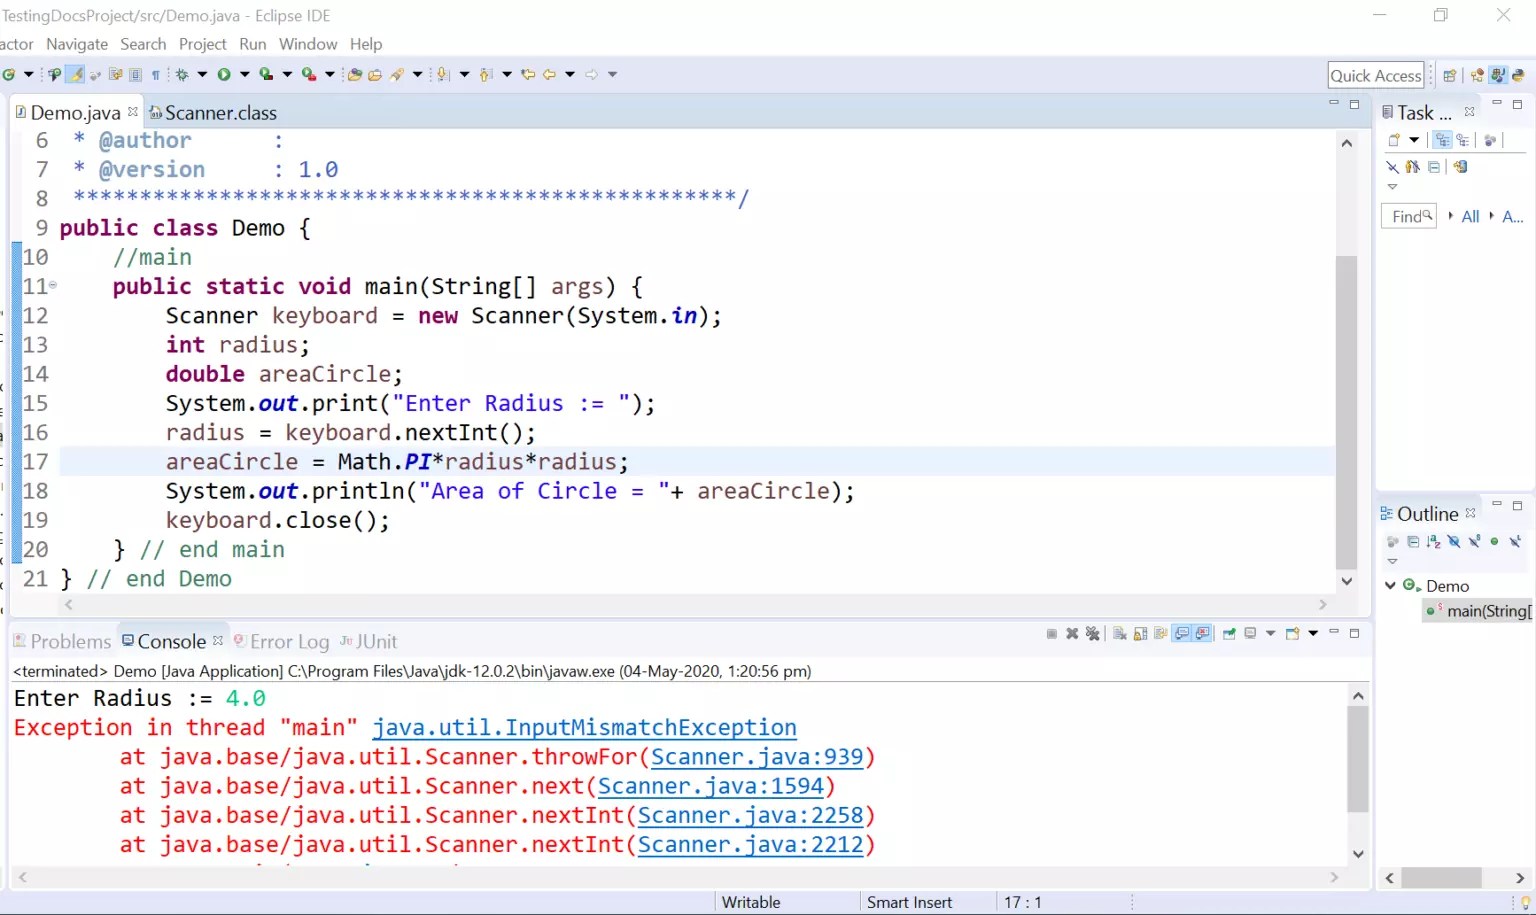The image size is (1536, 915).
Task: Open the Search dialog from the main toolbar
Action: (396, 74)
